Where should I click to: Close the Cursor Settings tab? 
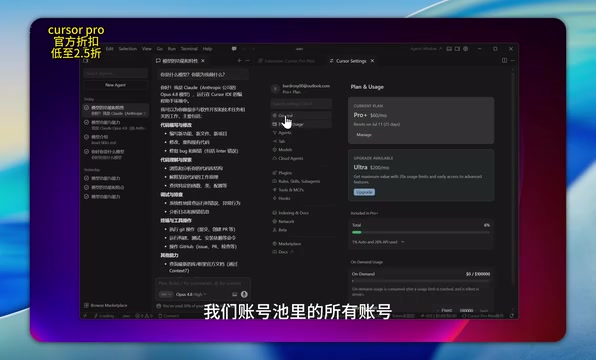coord(372,61)
